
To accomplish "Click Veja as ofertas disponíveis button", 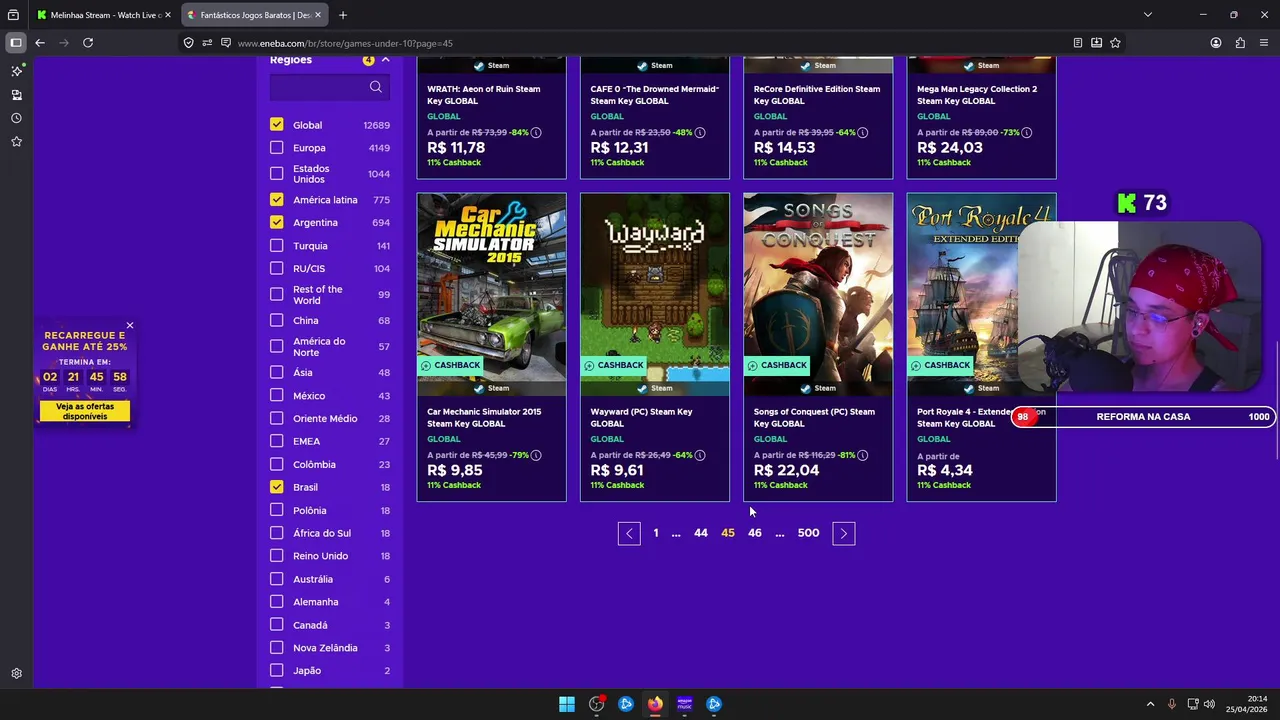I will [x=85, y=411].
